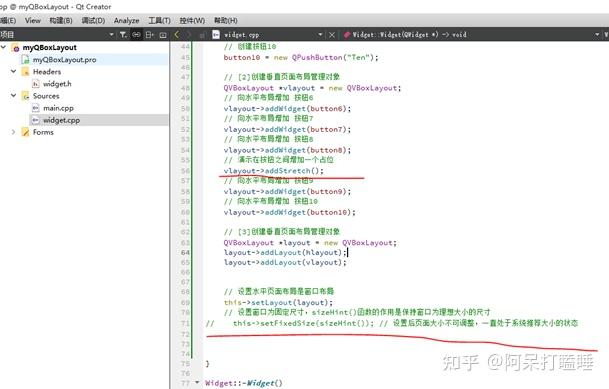
Task: Open the 控件(W) menu
Action: click(x=192, y=20)
